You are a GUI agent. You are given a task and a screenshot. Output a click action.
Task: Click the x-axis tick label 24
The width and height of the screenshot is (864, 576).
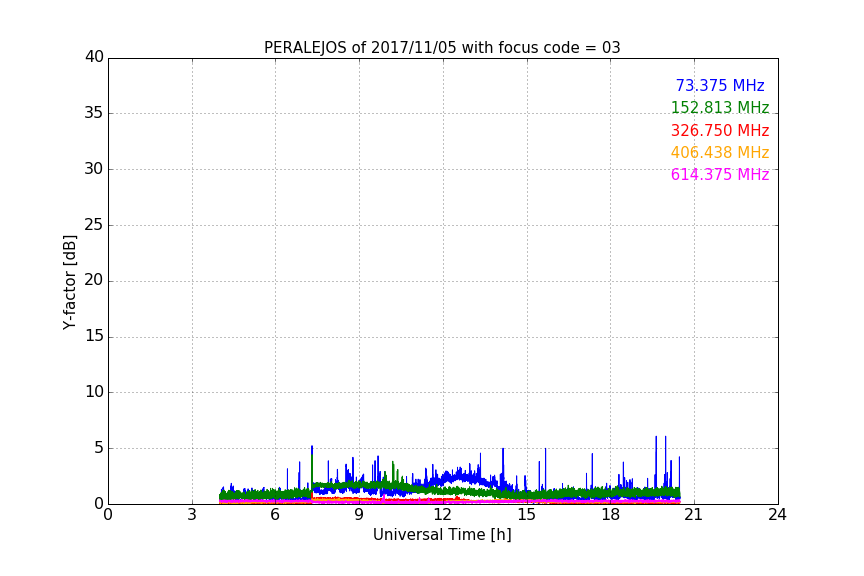pyautogui.click(x=777, y=515)
